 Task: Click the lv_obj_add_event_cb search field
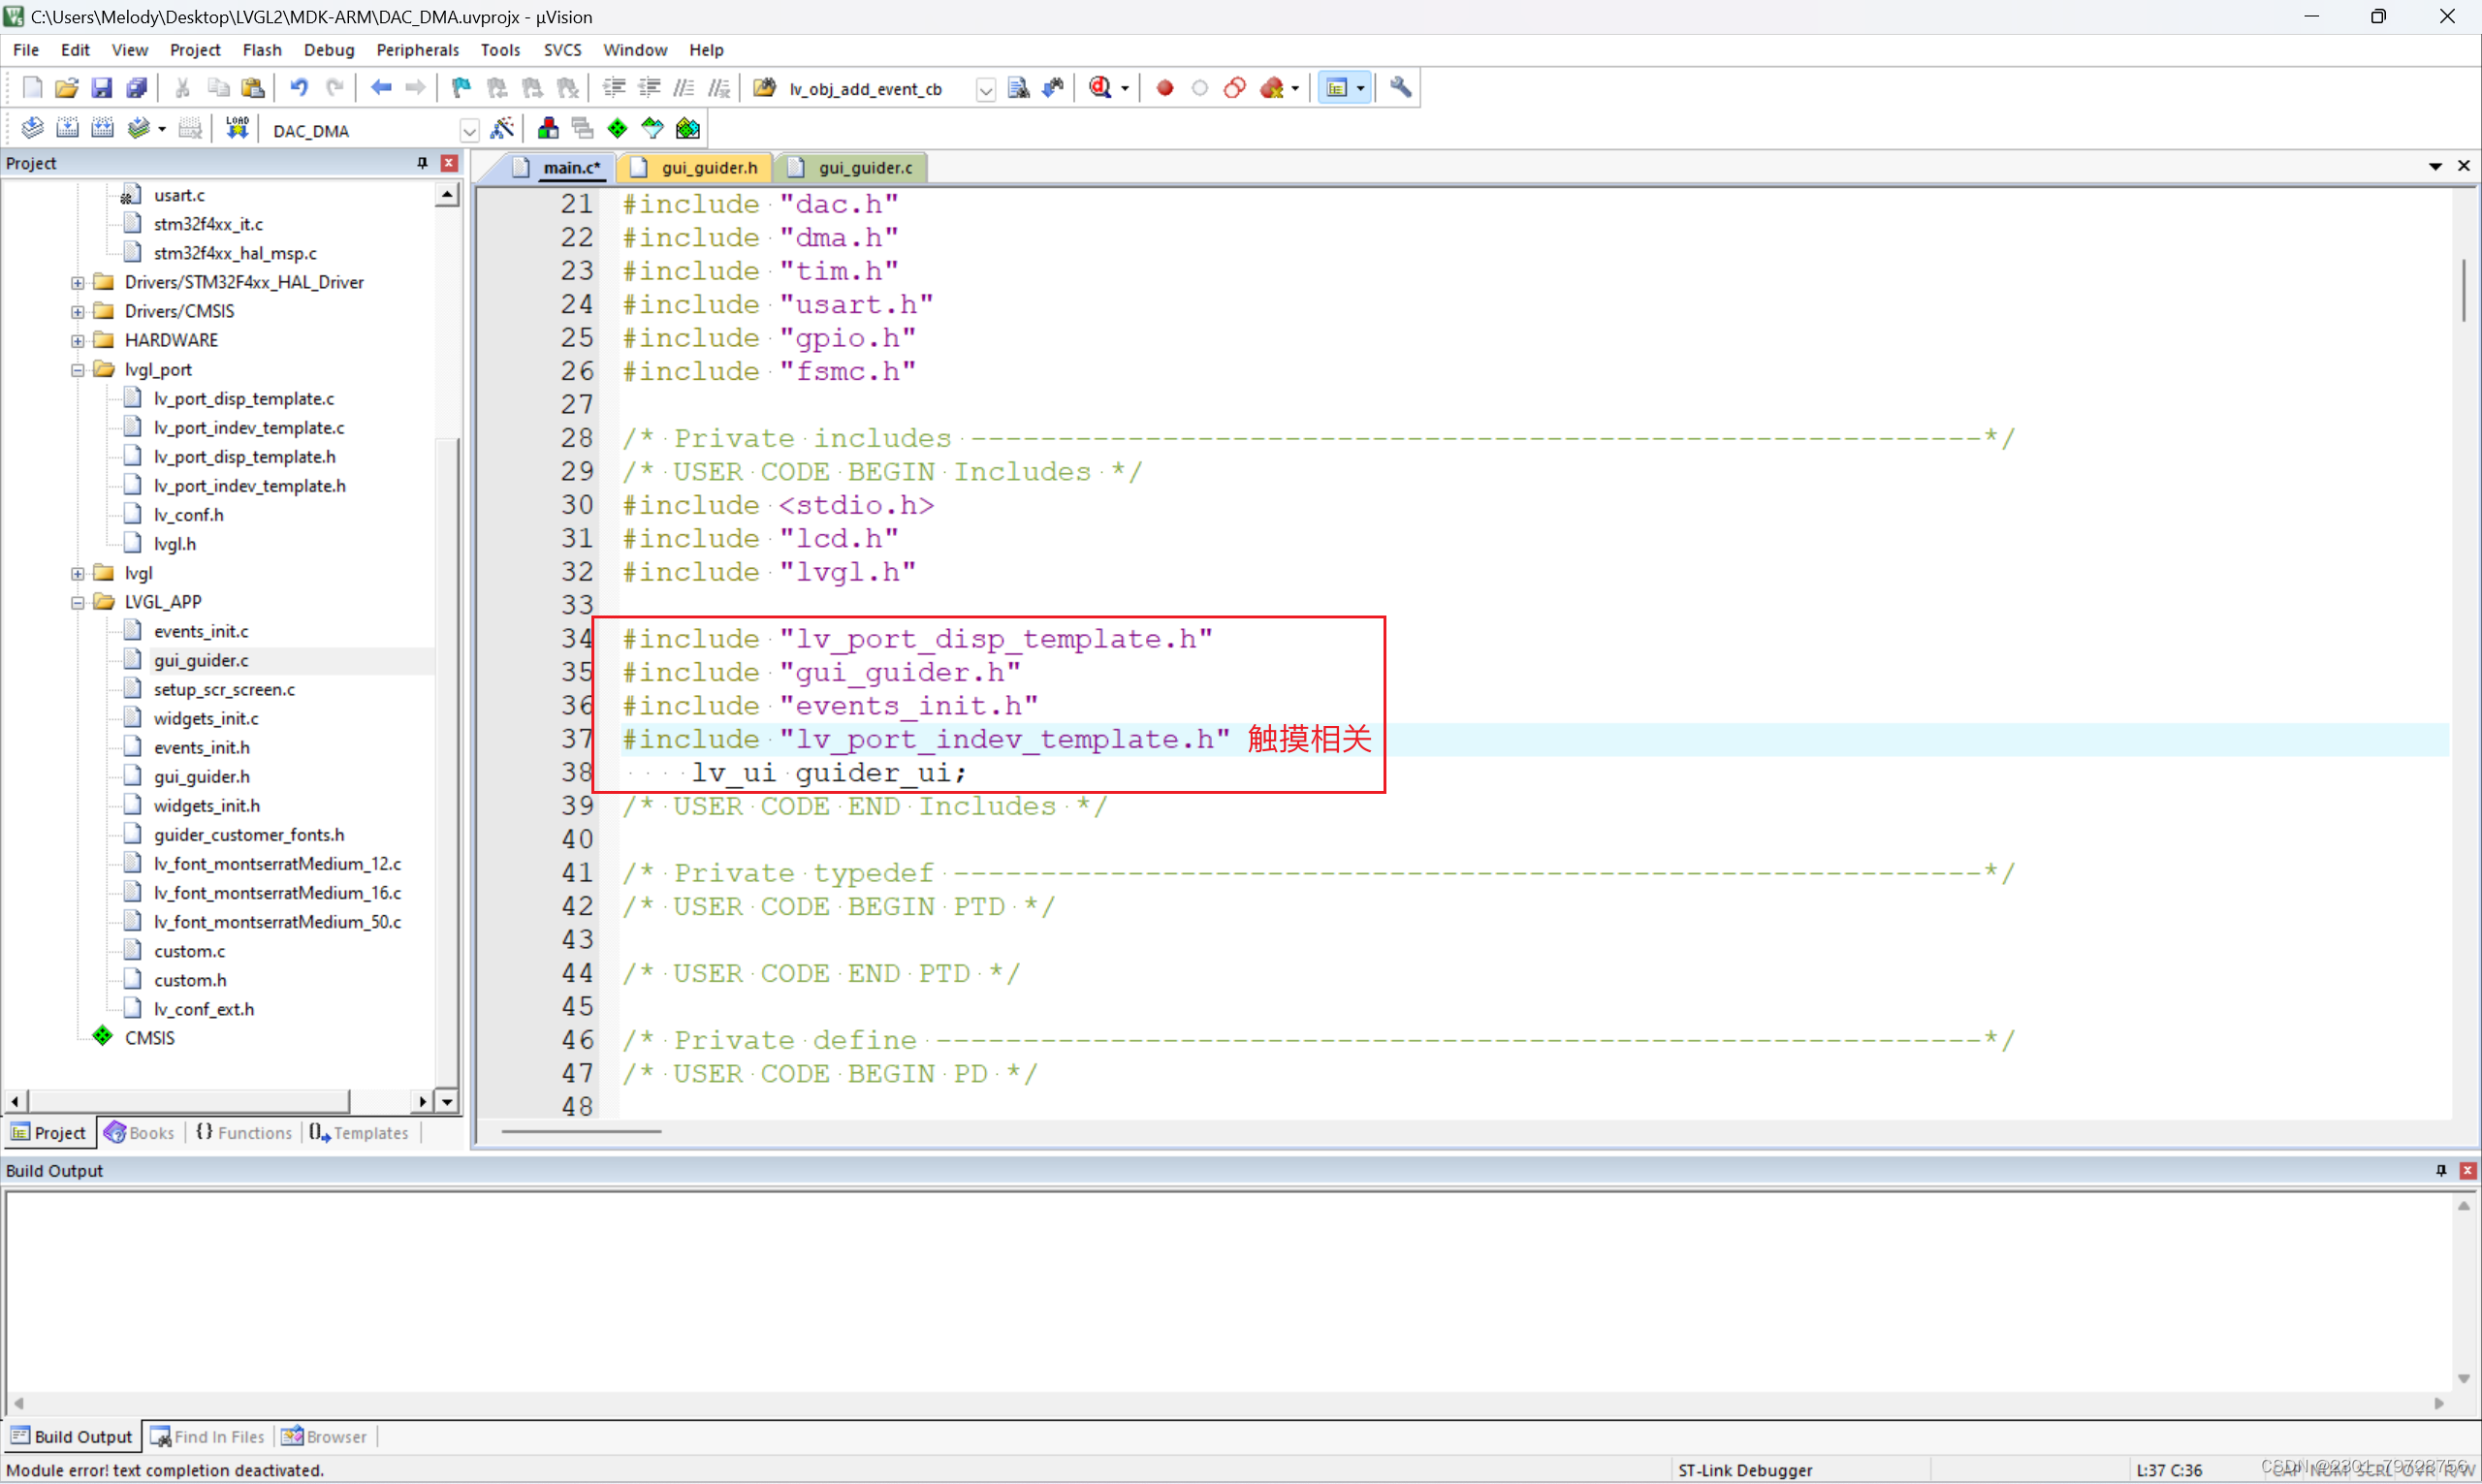pyautogui.click(x=866, y=88)
